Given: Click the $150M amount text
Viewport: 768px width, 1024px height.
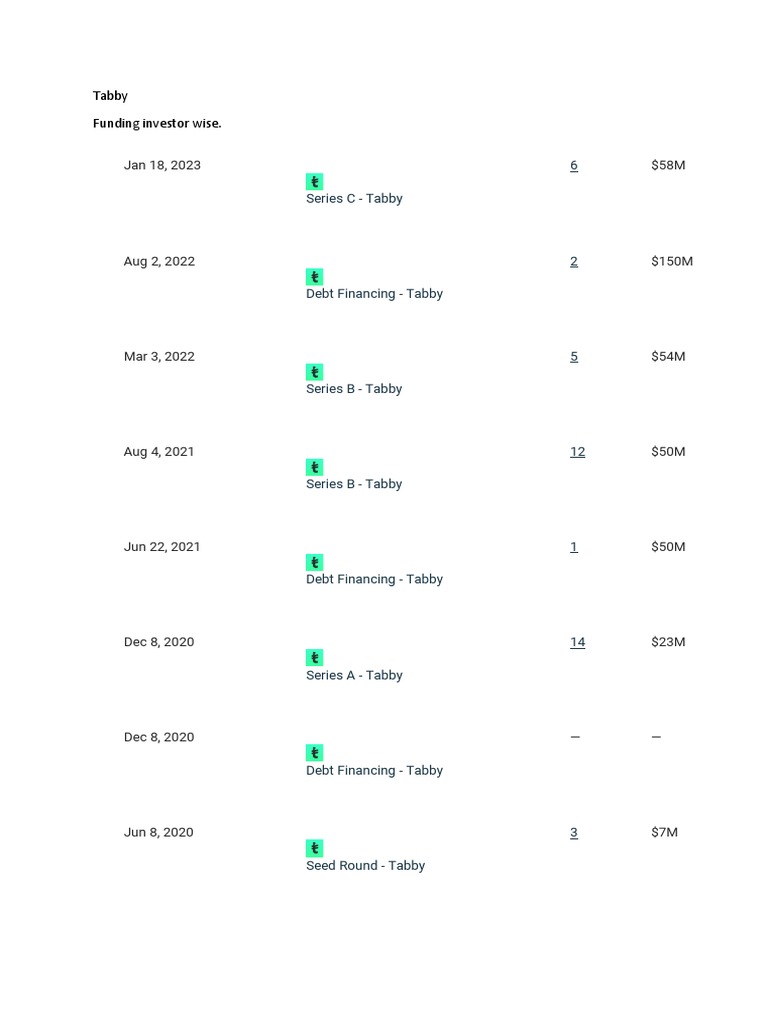Looking at the screenshot, I should click(x=671, y=261).
